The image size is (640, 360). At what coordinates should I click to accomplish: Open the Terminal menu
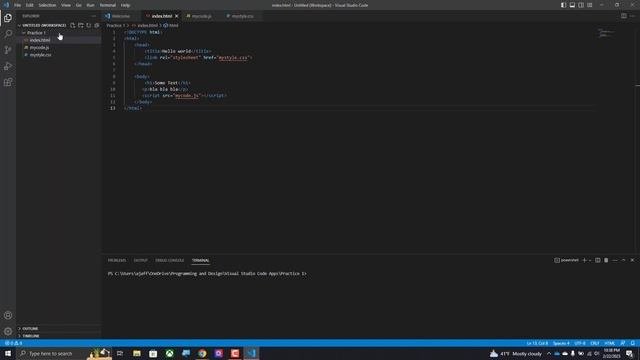coord(108,5)
